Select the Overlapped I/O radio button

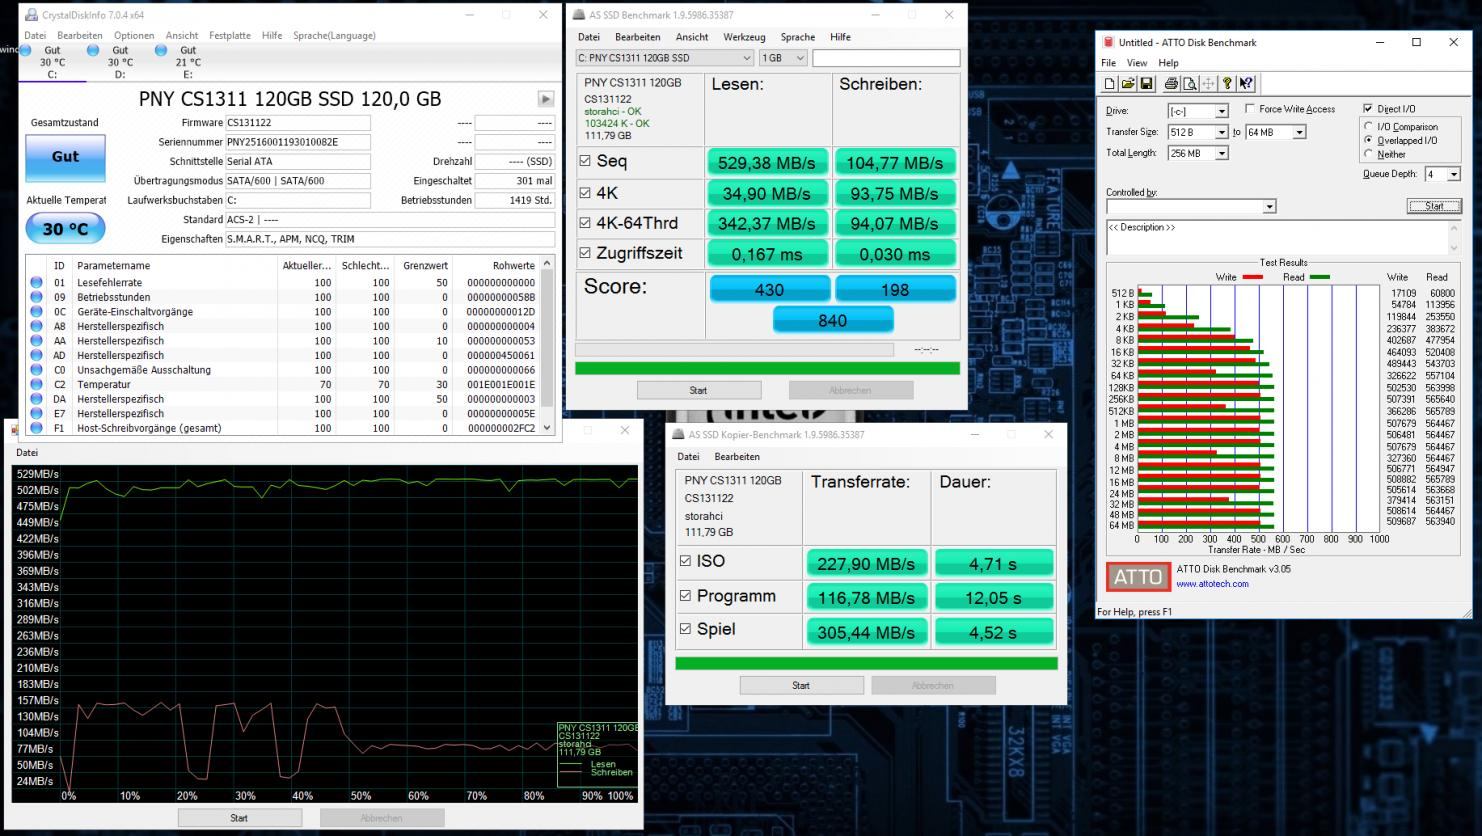pyautogui.click(x=1369, y=141)
